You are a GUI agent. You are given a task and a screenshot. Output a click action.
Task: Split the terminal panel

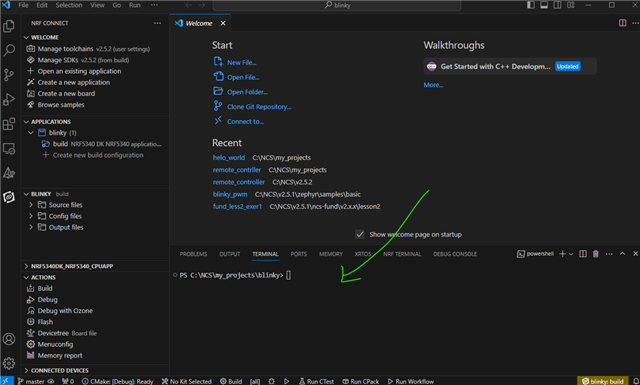pos(583,254)
